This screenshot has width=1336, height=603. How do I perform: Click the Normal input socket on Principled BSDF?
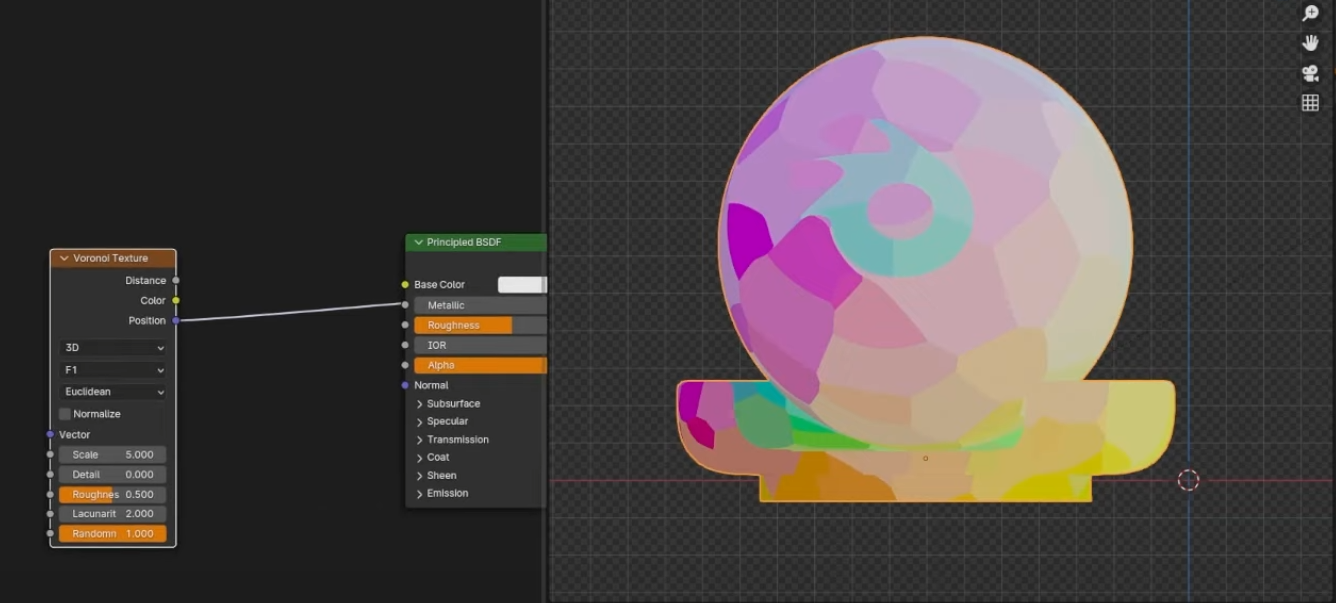click(x=406, y=384)
